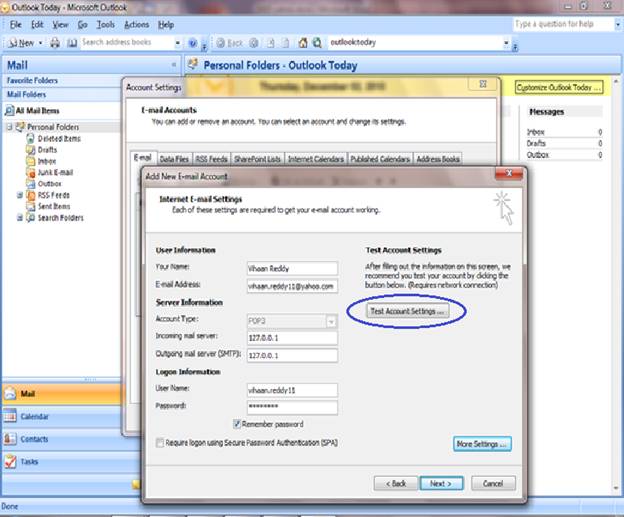Toggle Remember password checkbox
Screen dimensions: 624x517
pos(237,424)
